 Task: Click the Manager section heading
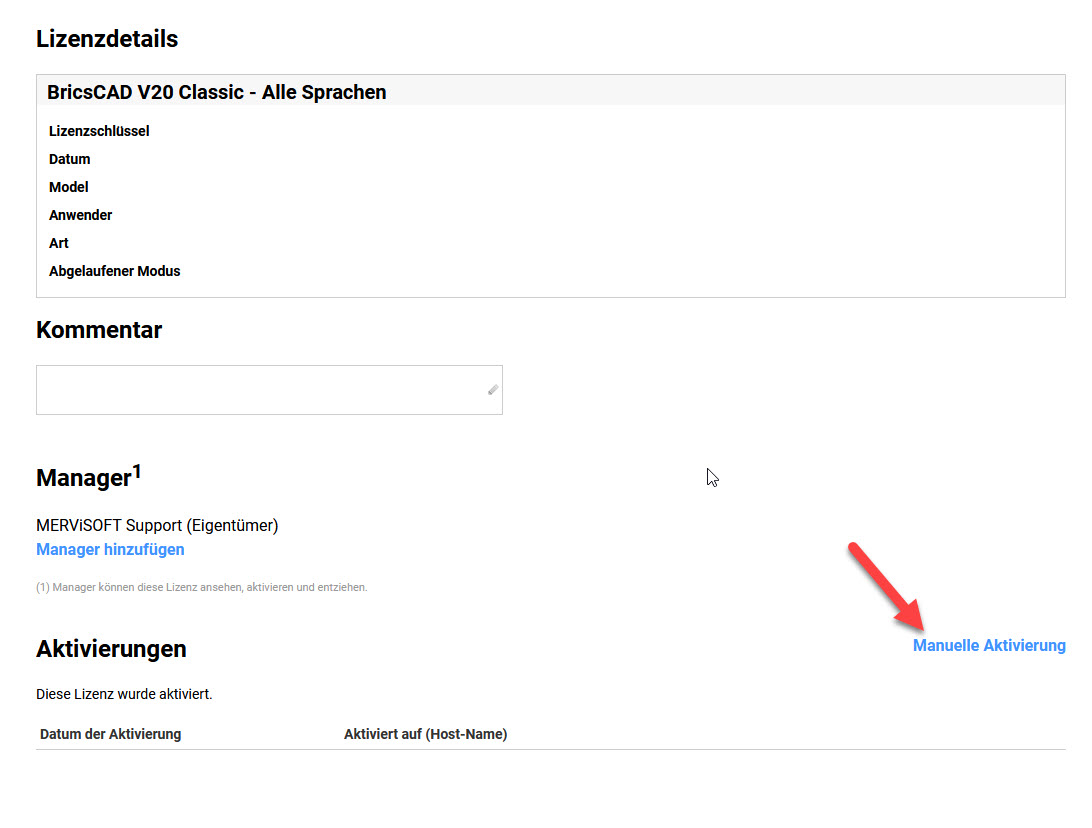[84, 478]
